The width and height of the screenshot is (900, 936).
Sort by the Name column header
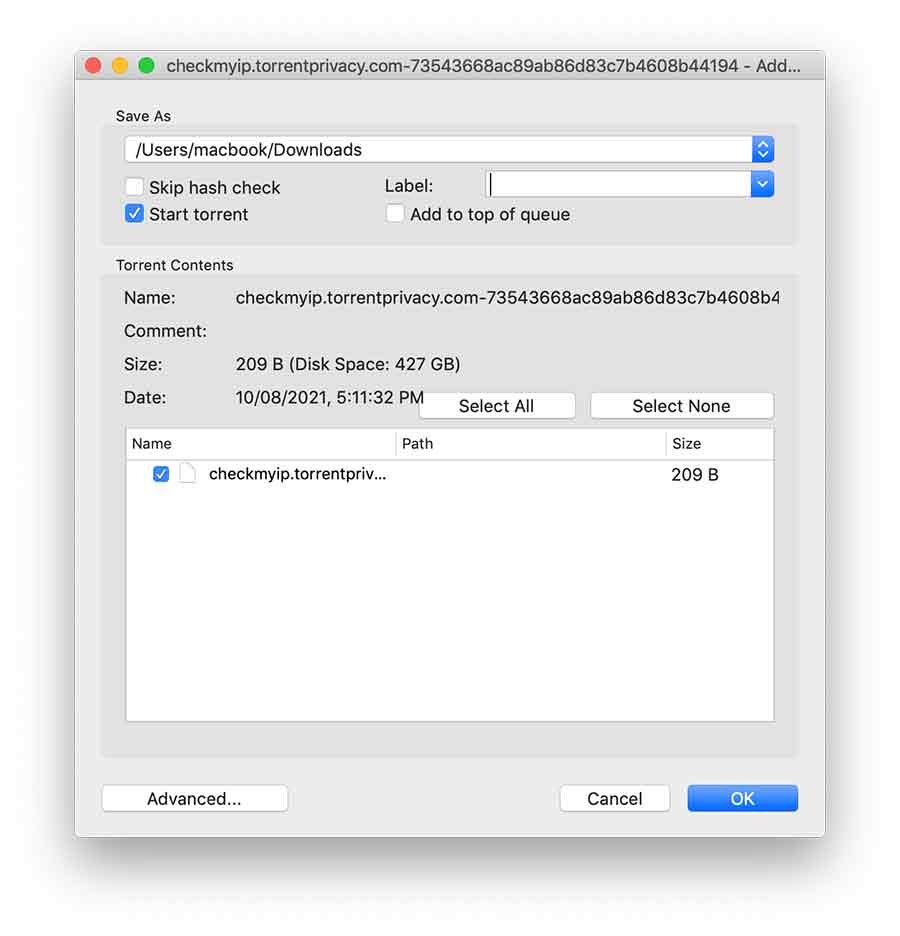pyautogui.click(x=152, y=443)
